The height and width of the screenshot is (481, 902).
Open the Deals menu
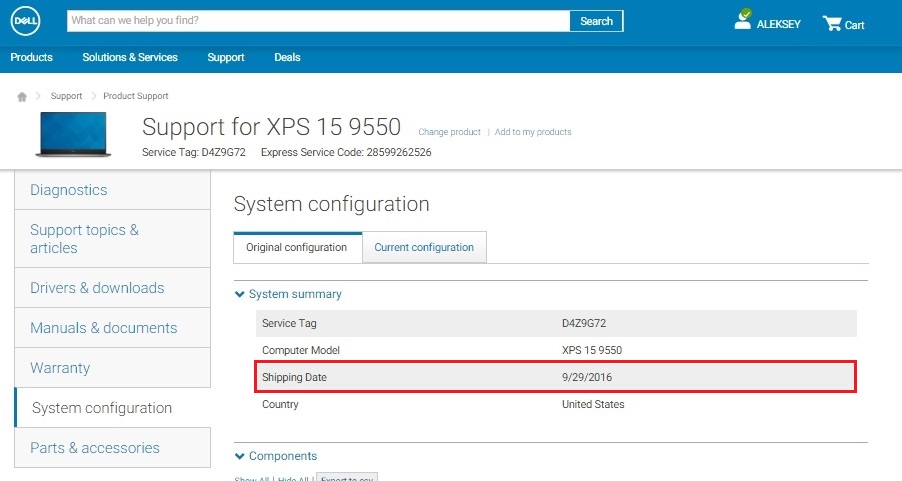point(287,57)
